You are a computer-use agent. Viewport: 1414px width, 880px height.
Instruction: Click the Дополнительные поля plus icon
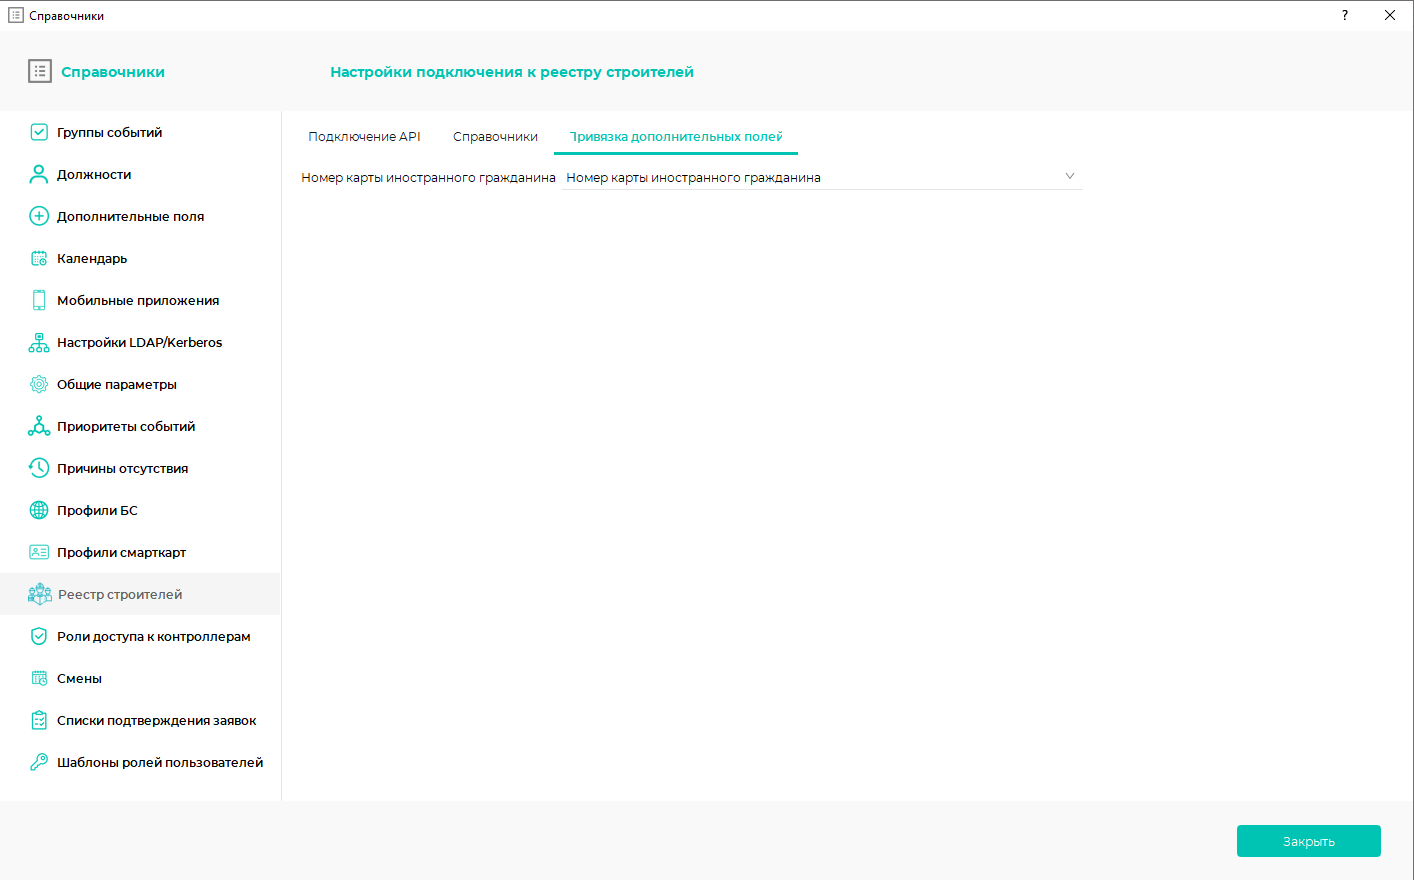pyautogui.click(x=39, y=216)
